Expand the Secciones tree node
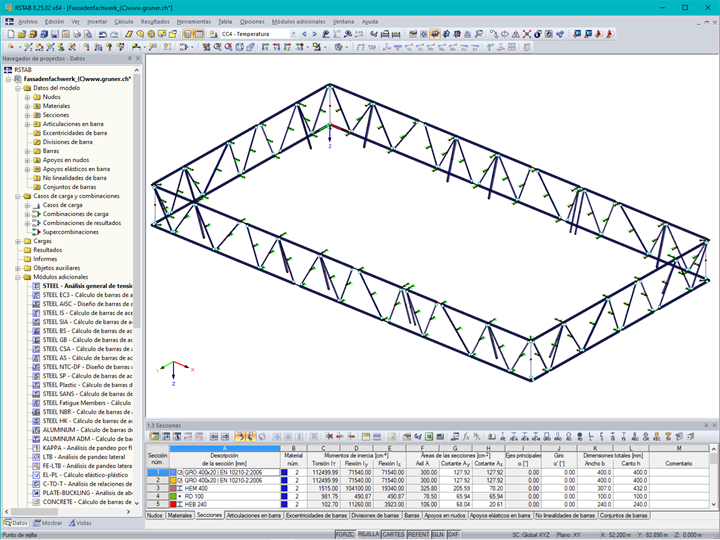720x540 pixels. tap(28, 115)
